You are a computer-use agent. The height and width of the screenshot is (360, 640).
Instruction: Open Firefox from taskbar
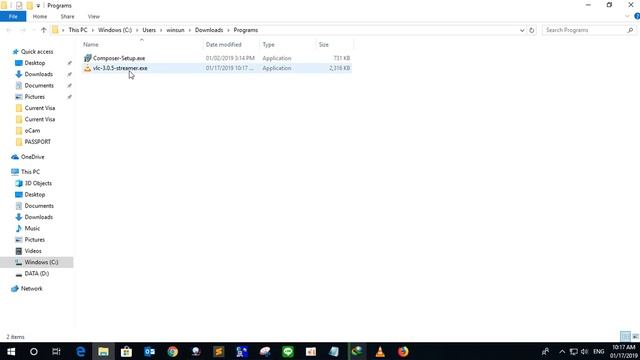(403, 351)
